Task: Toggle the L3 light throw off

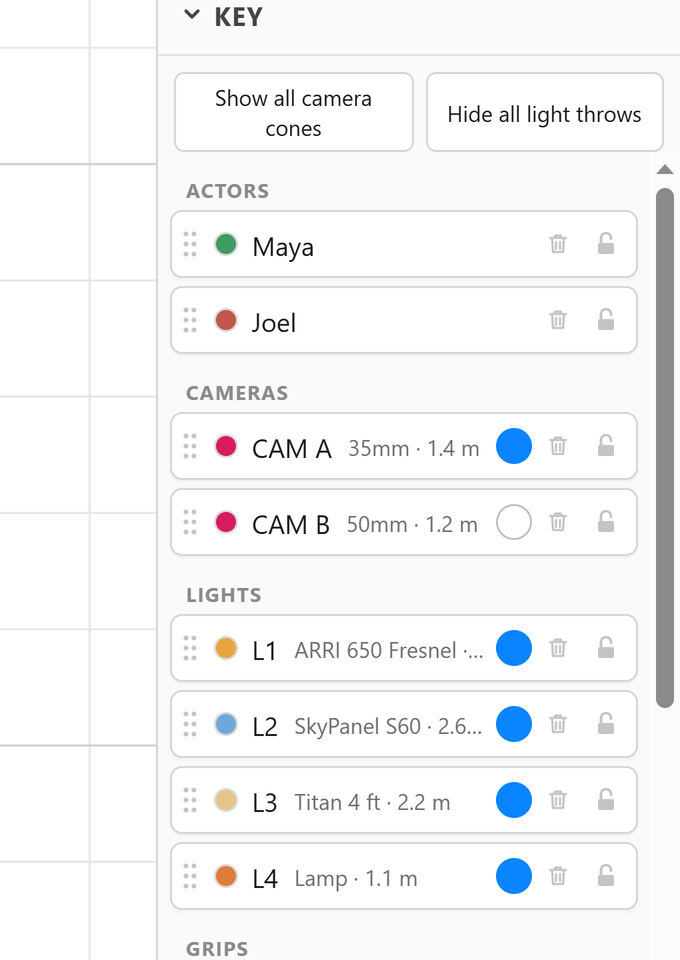Action: click(514, 800)
